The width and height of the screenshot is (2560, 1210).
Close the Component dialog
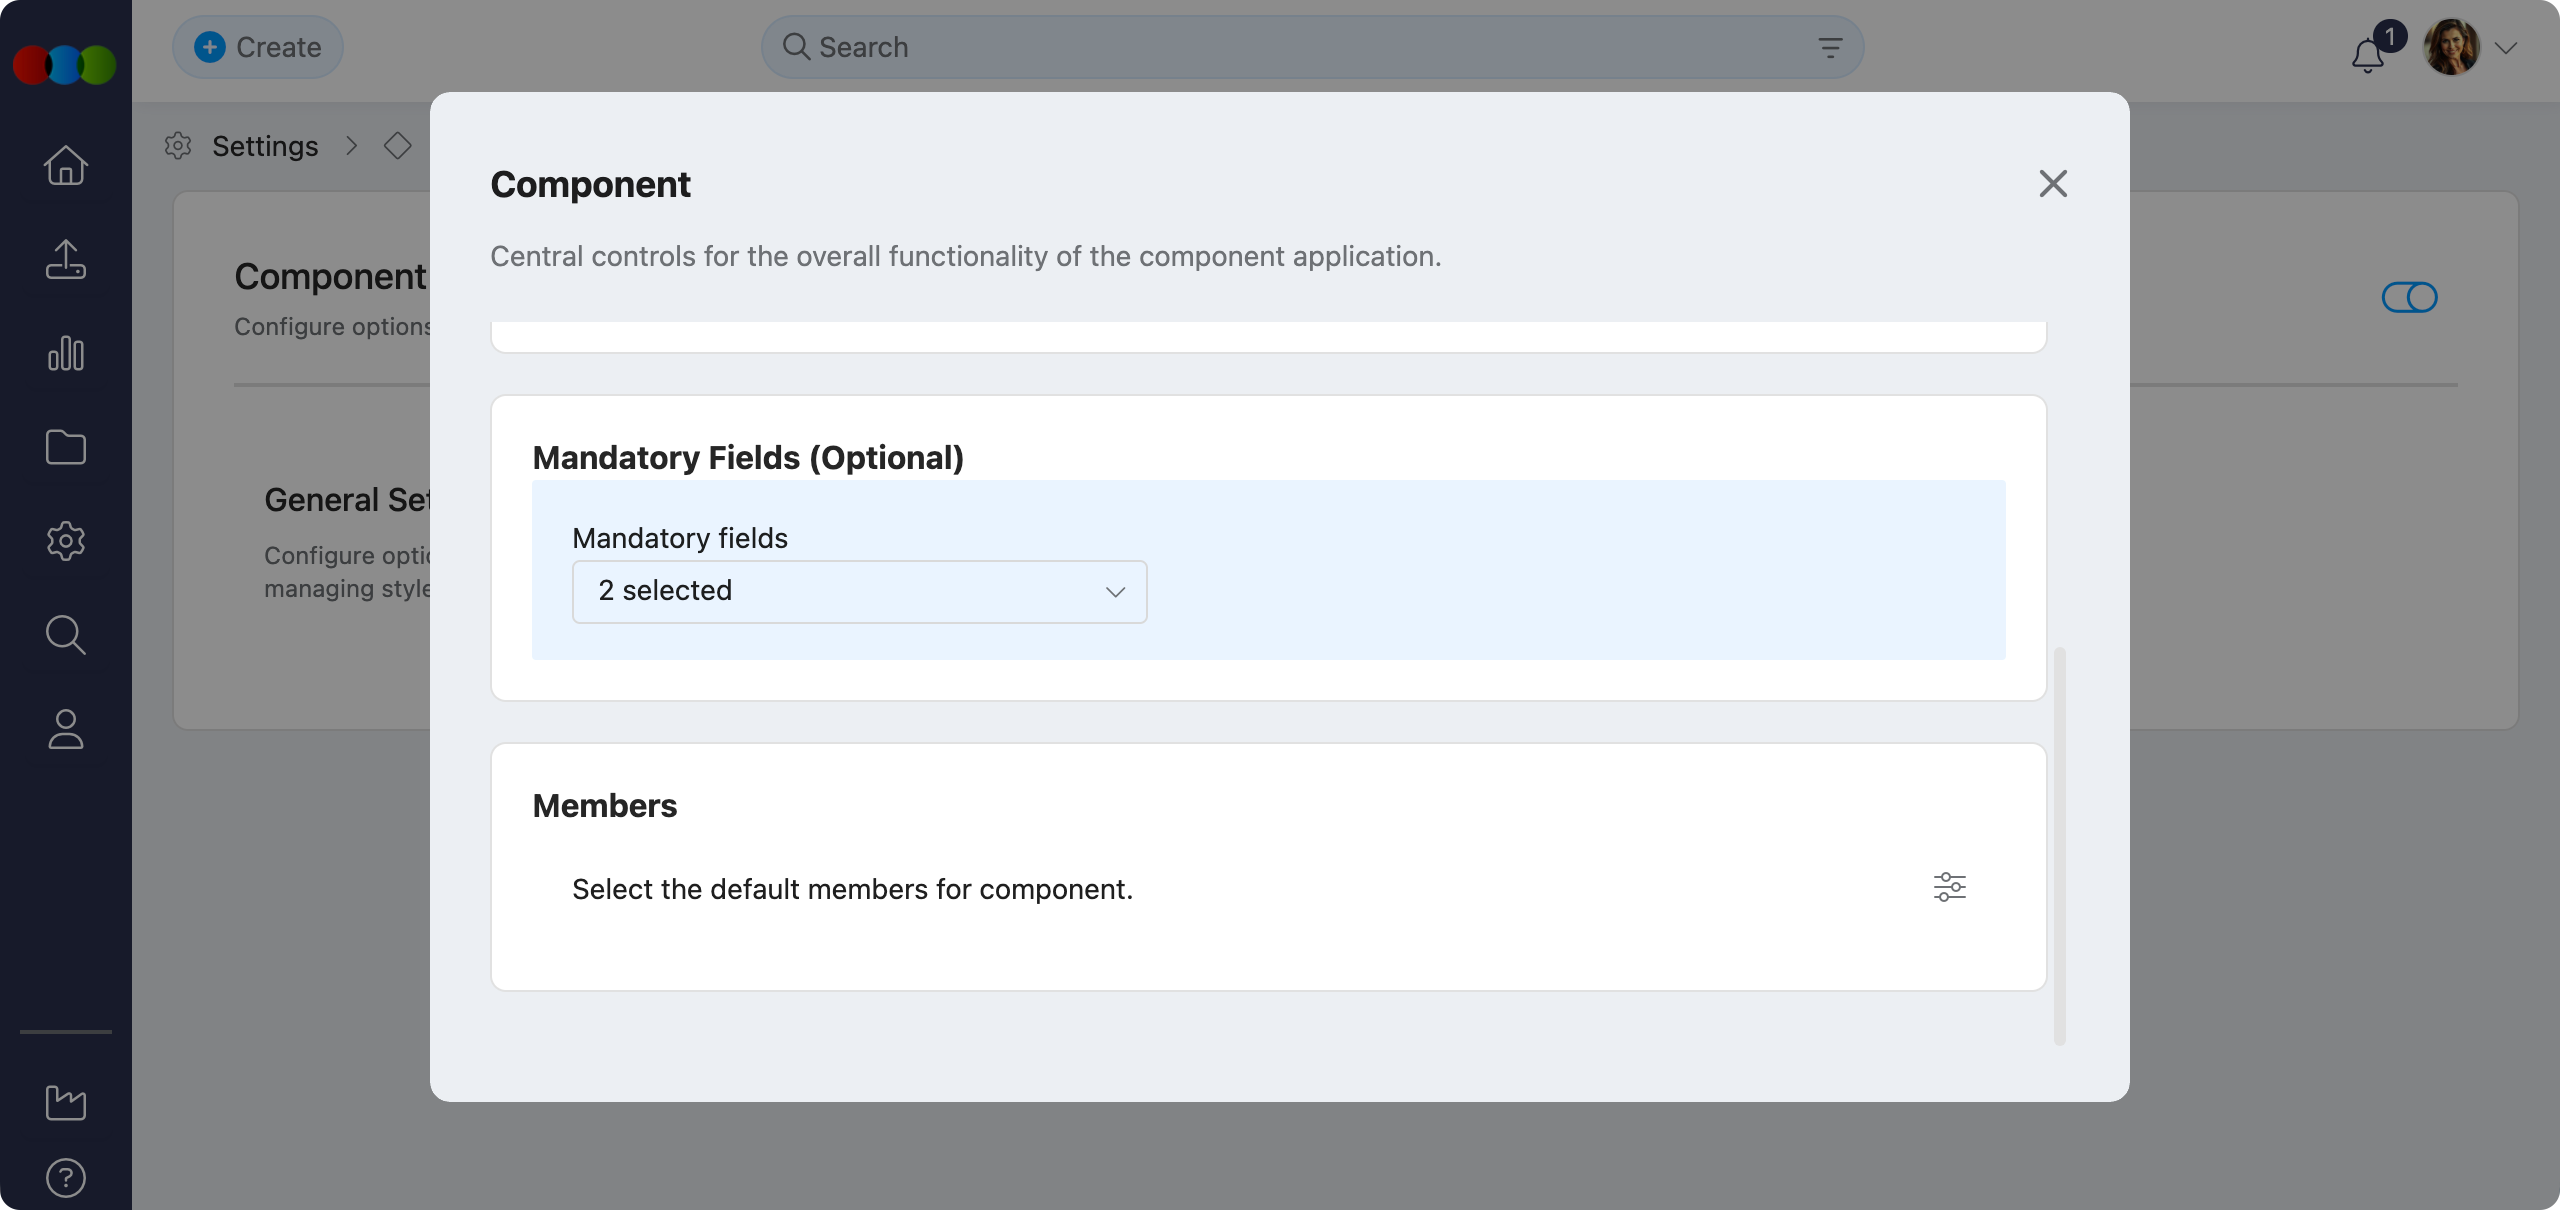(2052, 184)
